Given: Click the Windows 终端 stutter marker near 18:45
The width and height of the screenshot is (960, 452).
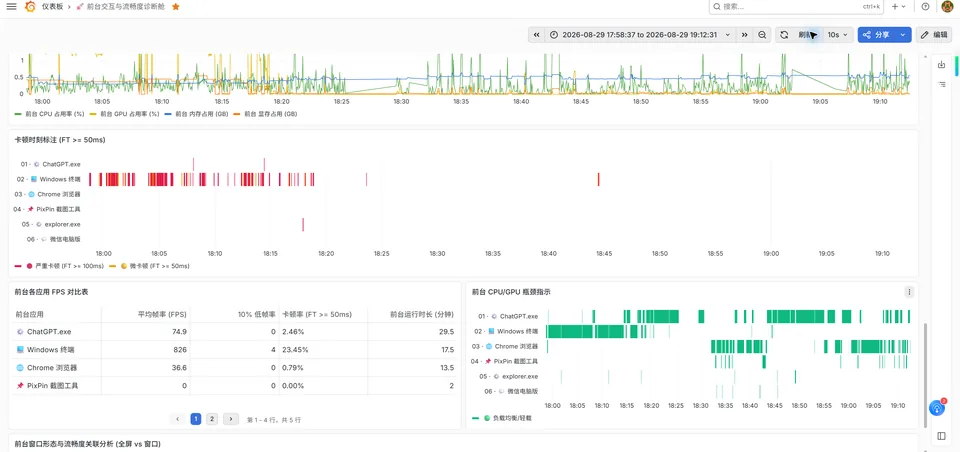Looking at the screenshot, I should pos(598,179).
